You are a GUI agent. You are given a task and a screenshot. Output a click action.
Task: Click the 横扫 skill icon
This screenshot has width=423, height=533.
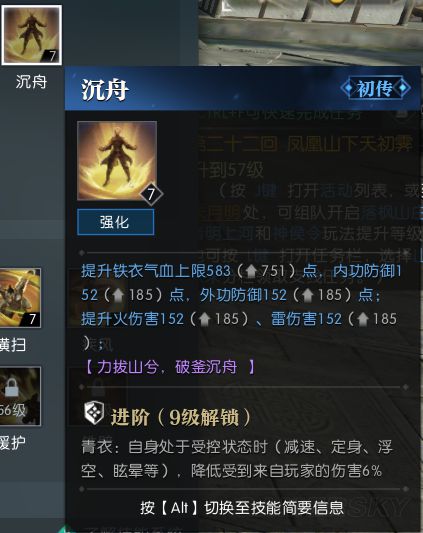point(20,298)
